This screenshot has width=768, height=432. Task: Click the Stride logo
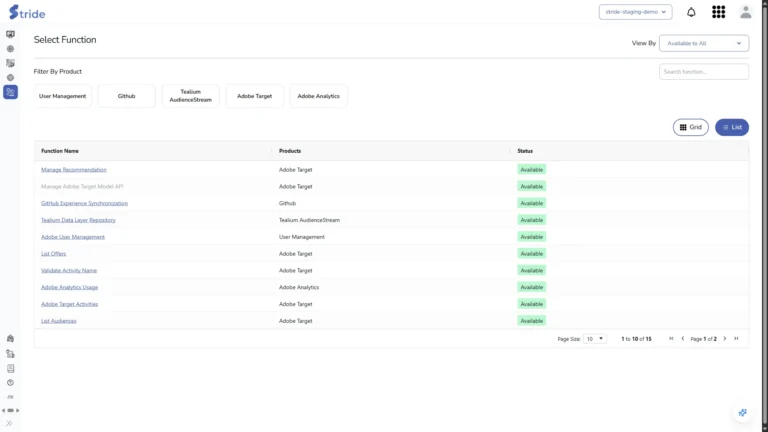pos(27,12)
